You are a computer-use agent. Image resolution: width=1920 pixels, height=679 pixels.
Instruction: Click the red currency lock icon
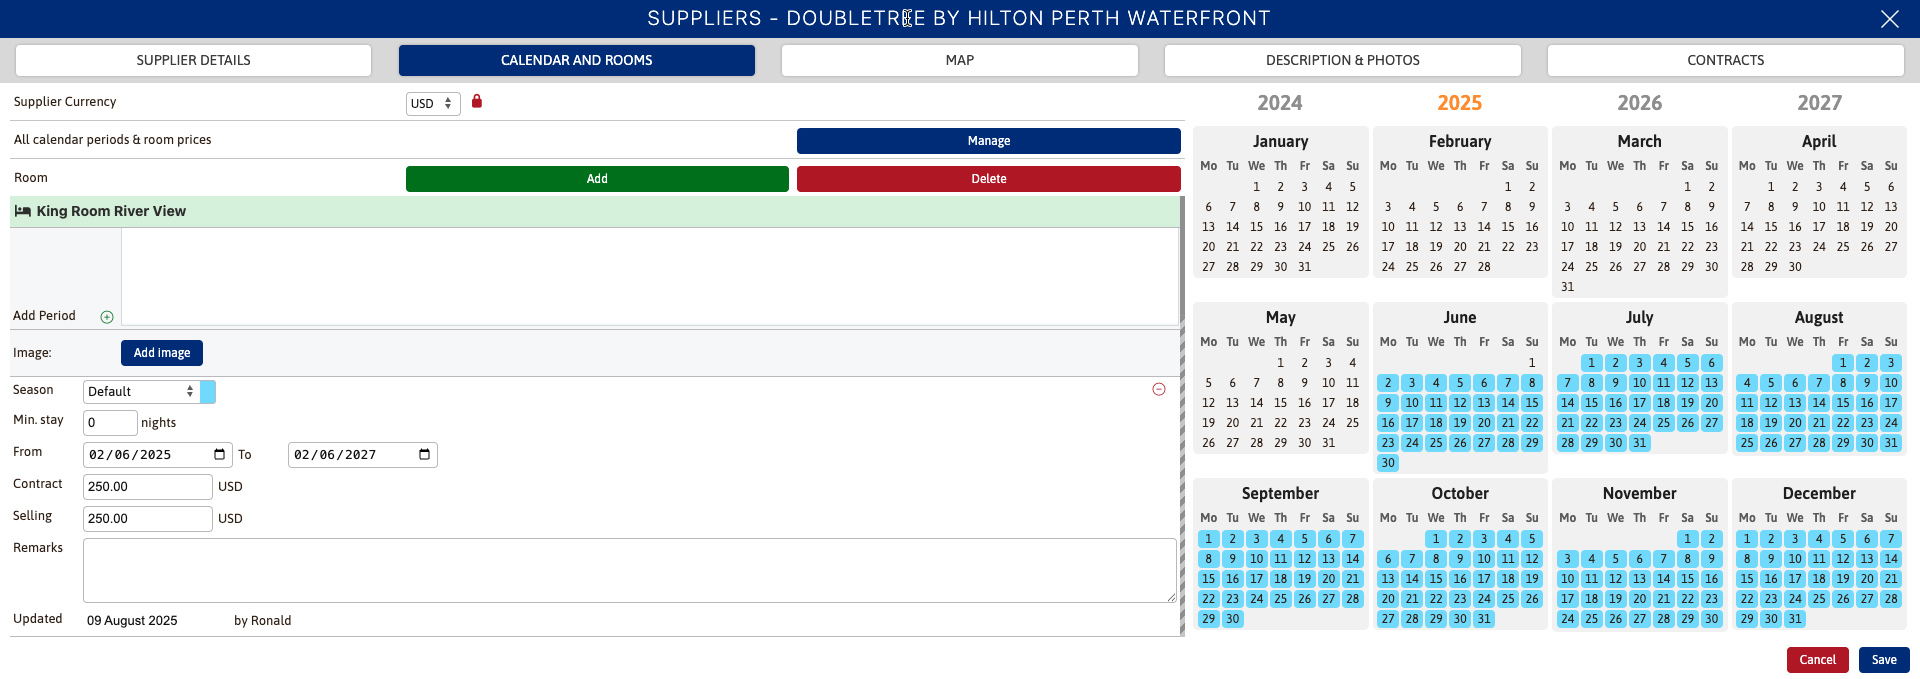[x=477, y=101]
